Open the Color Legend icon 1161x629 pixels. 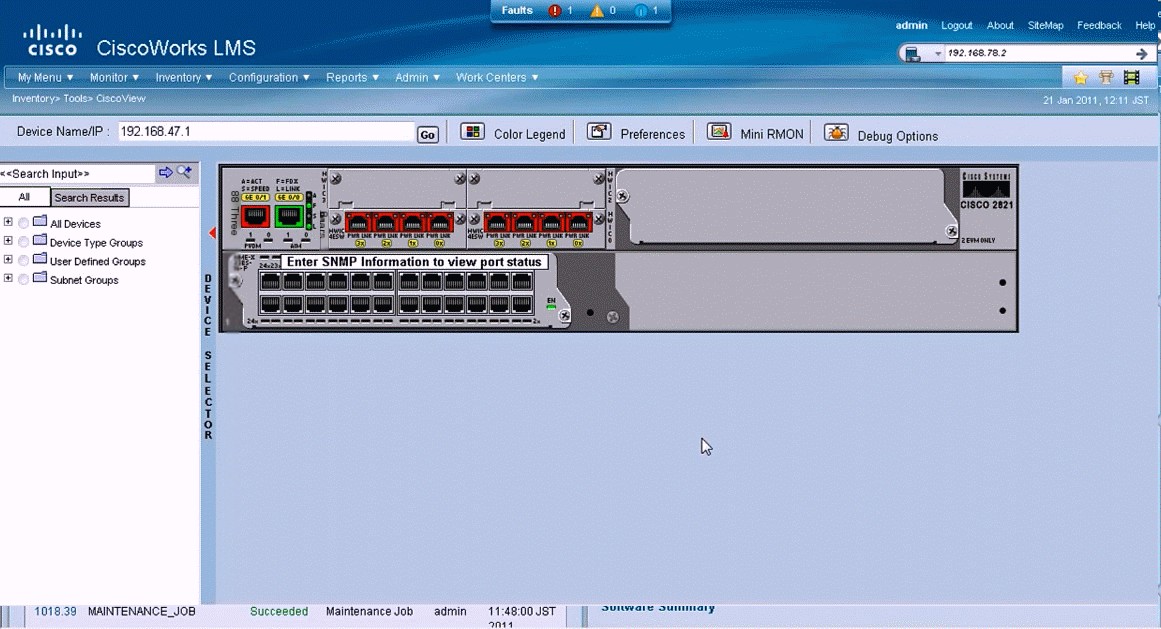472,132
